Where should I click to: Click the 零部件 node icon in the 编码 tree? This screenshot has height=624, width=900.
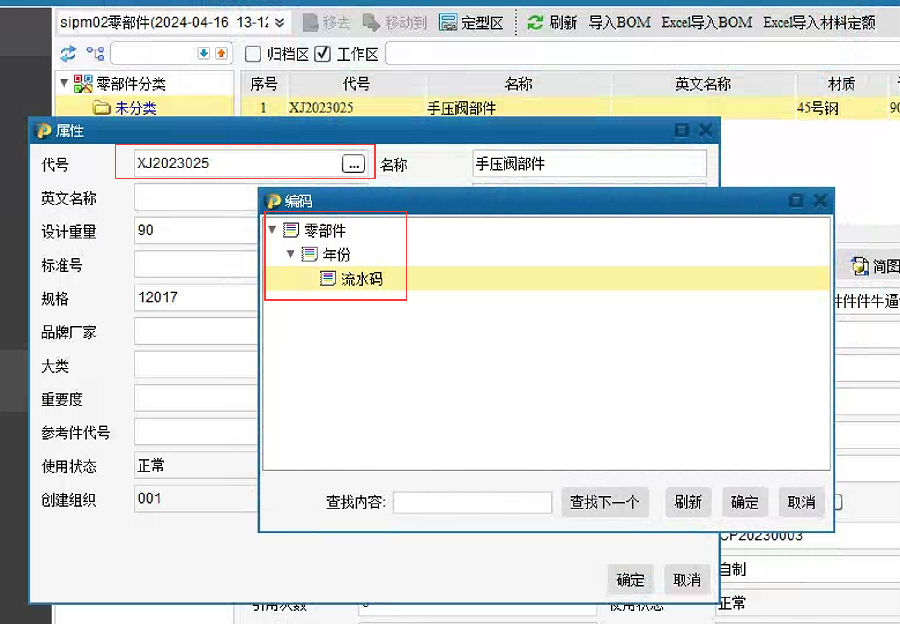click(x=291, y=230)
